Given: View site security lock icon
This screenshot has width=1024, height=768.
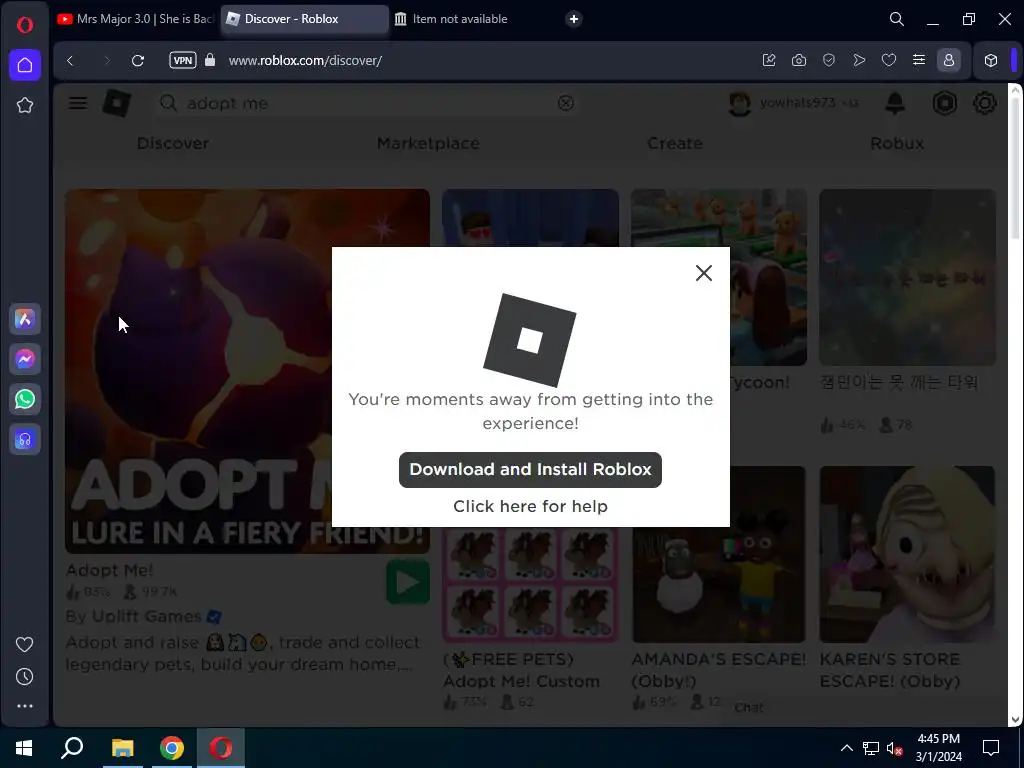Looking at the screenshot, I should pos(210,60).
